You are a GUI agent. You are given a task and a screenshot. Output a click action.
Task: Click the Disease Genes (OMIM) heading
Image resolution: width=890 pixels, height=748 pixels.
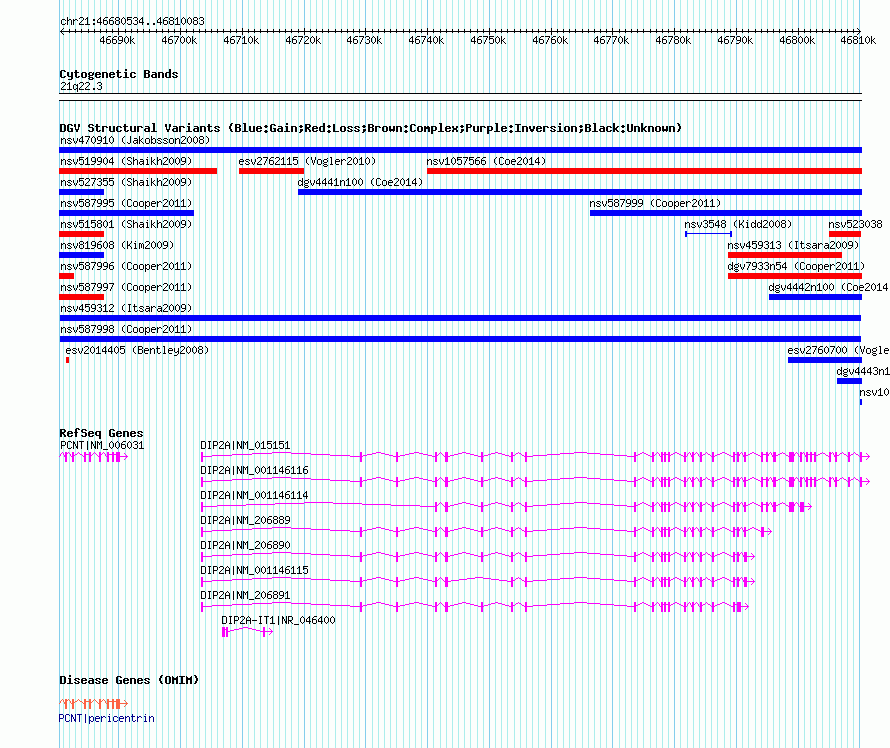click(129, 680)
